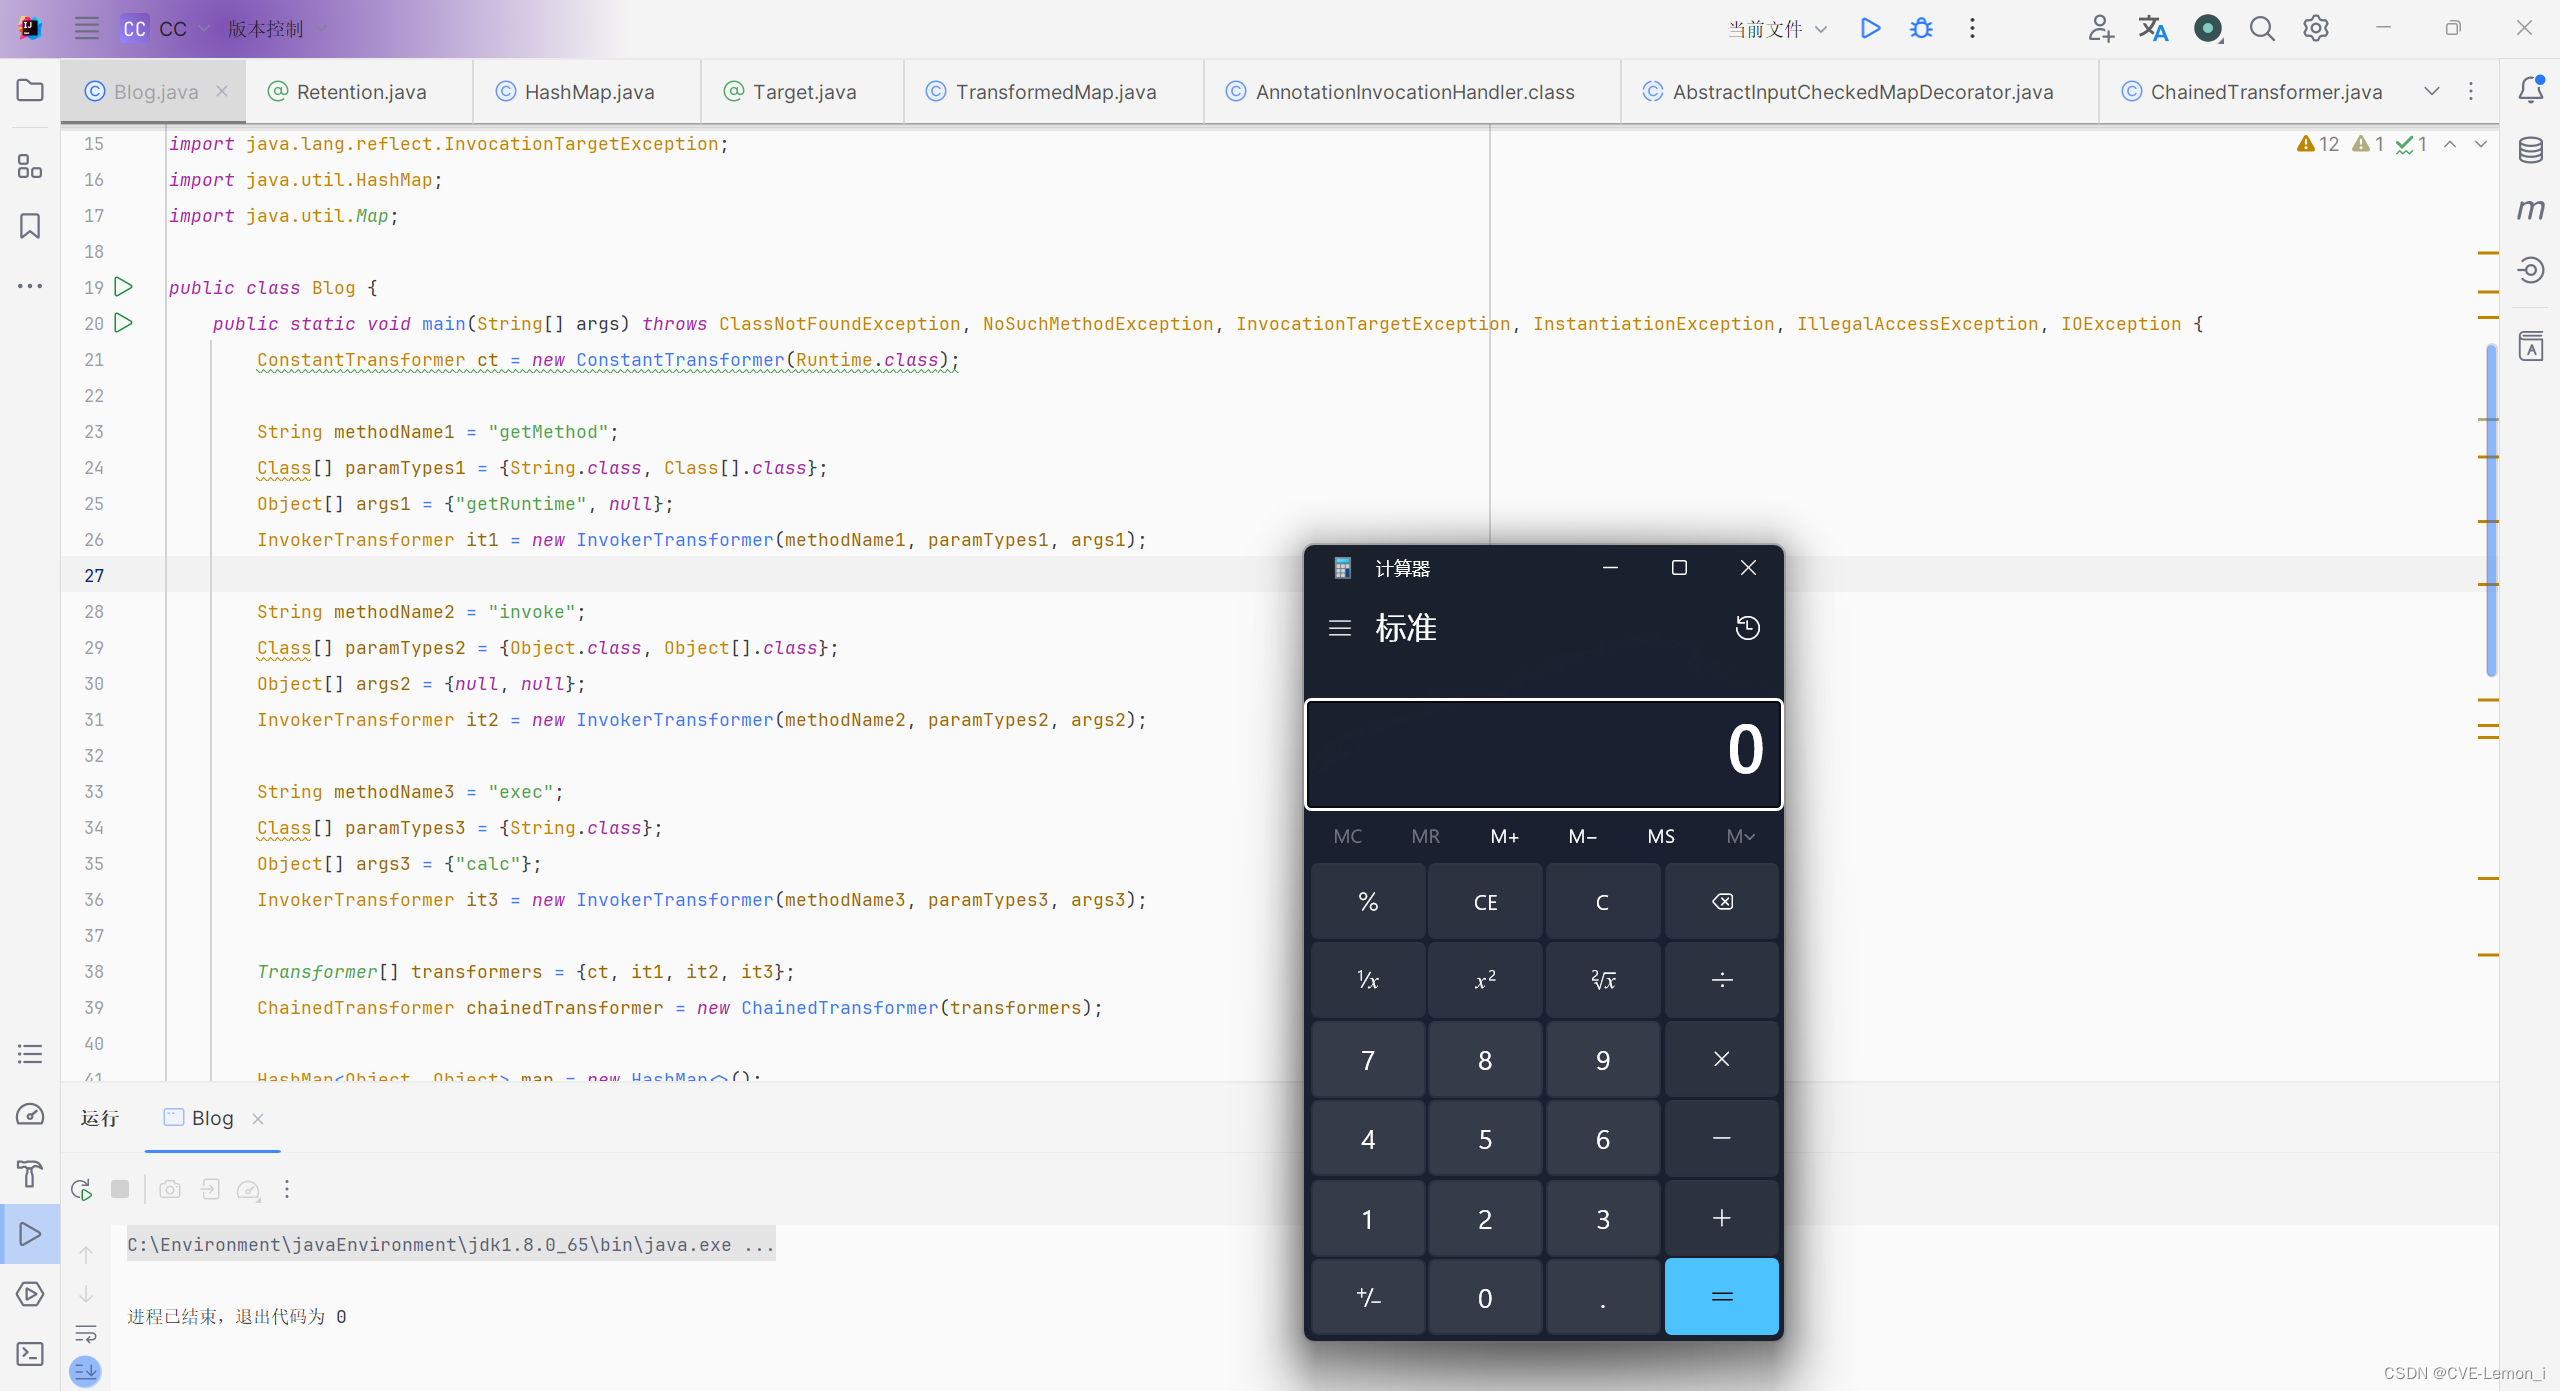Click the java.exe command line in console
Viewport: 2560px width, 1391px height.
(x=450, y=1244)
